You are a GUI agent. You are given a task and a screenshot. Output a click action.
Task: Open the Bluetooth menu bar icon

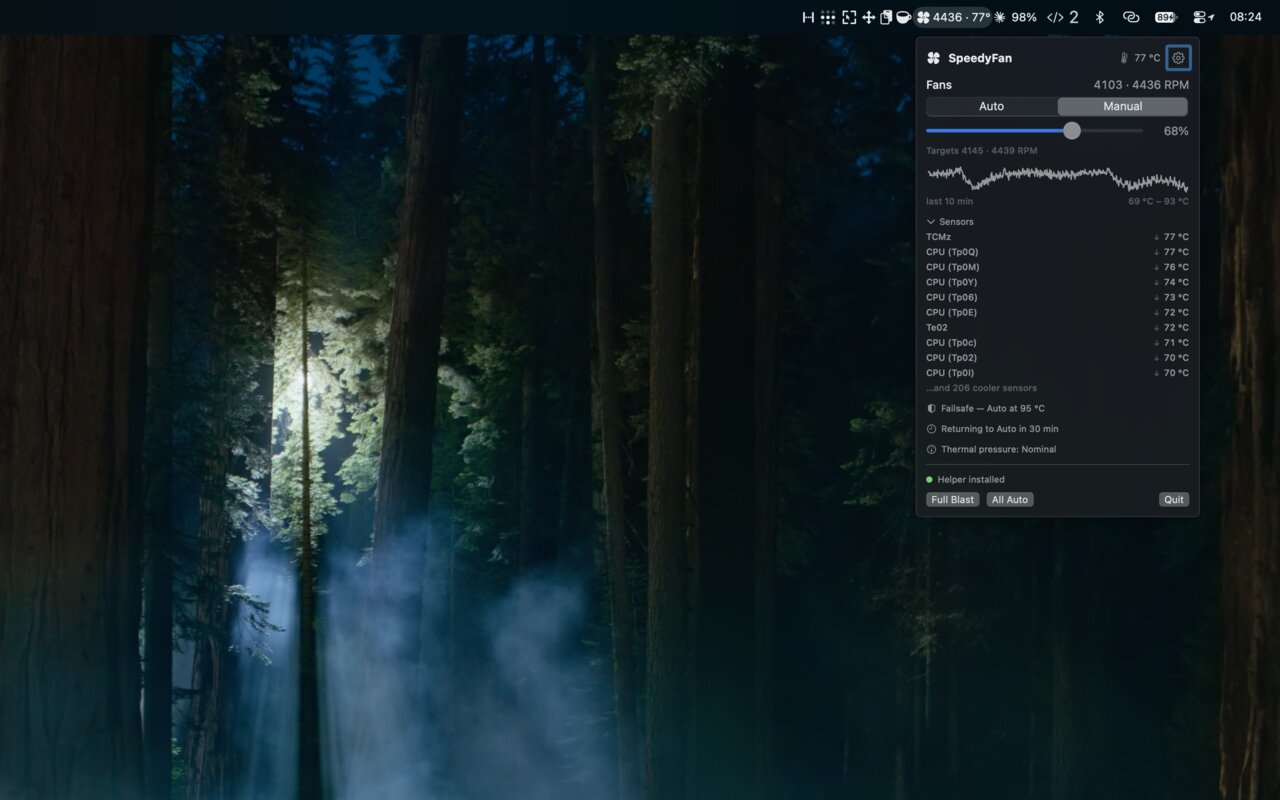[1099, 17]
